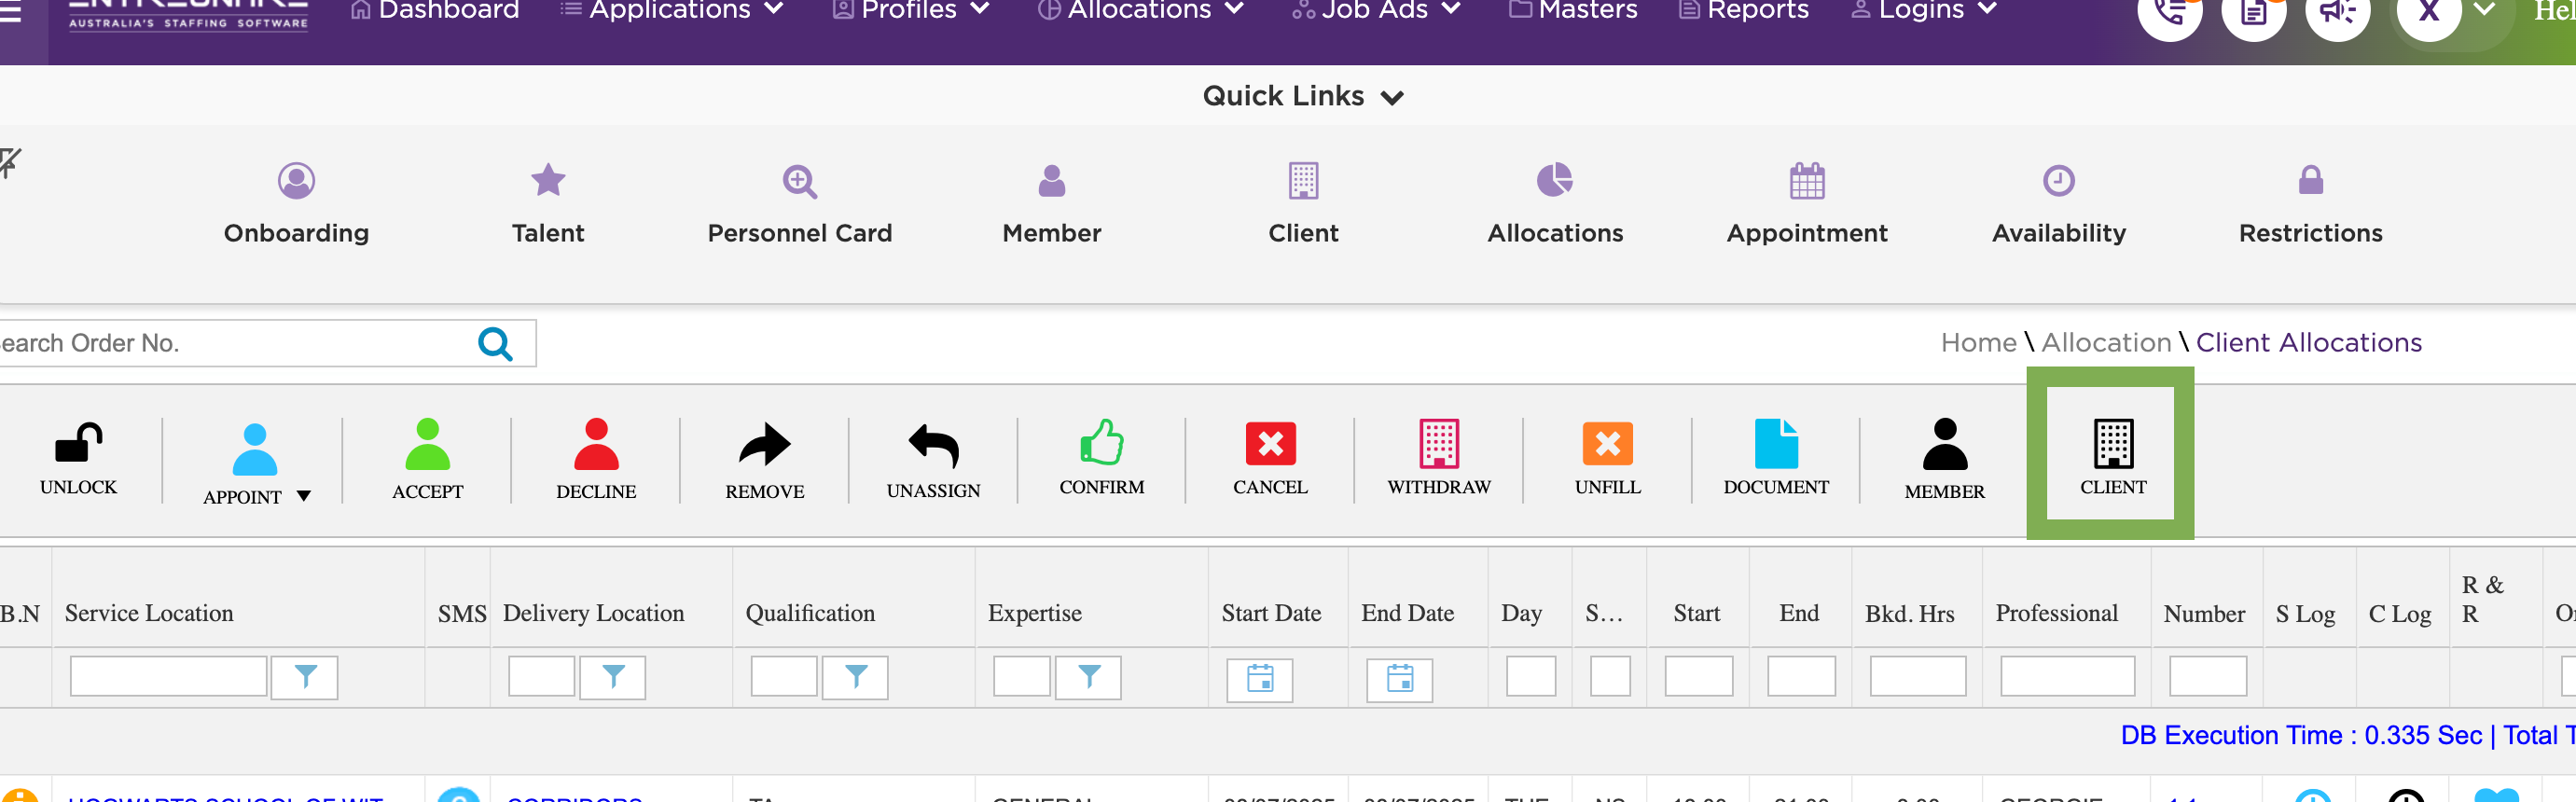Image resolution: width=2576 pixels, height=802 pixels.
Task: Go to Dashboard in the nav bar
Action: point(434,10)
